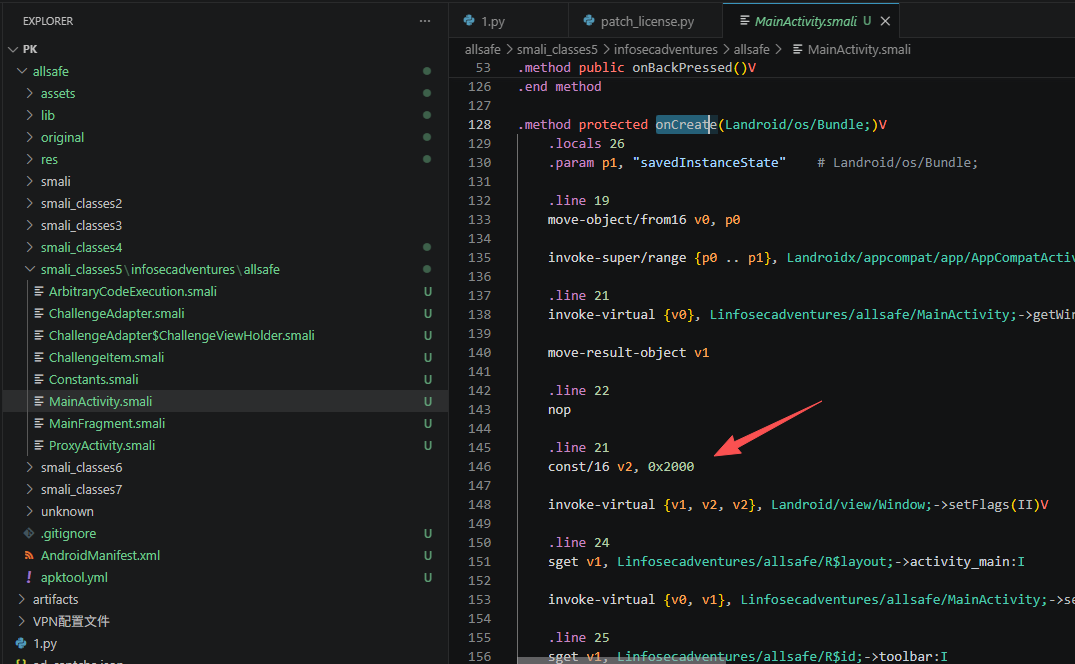Viewport: 1075px width, 664px height.
Task: Click file icon of ChallengeItem.smali
Action: [39, 357]
